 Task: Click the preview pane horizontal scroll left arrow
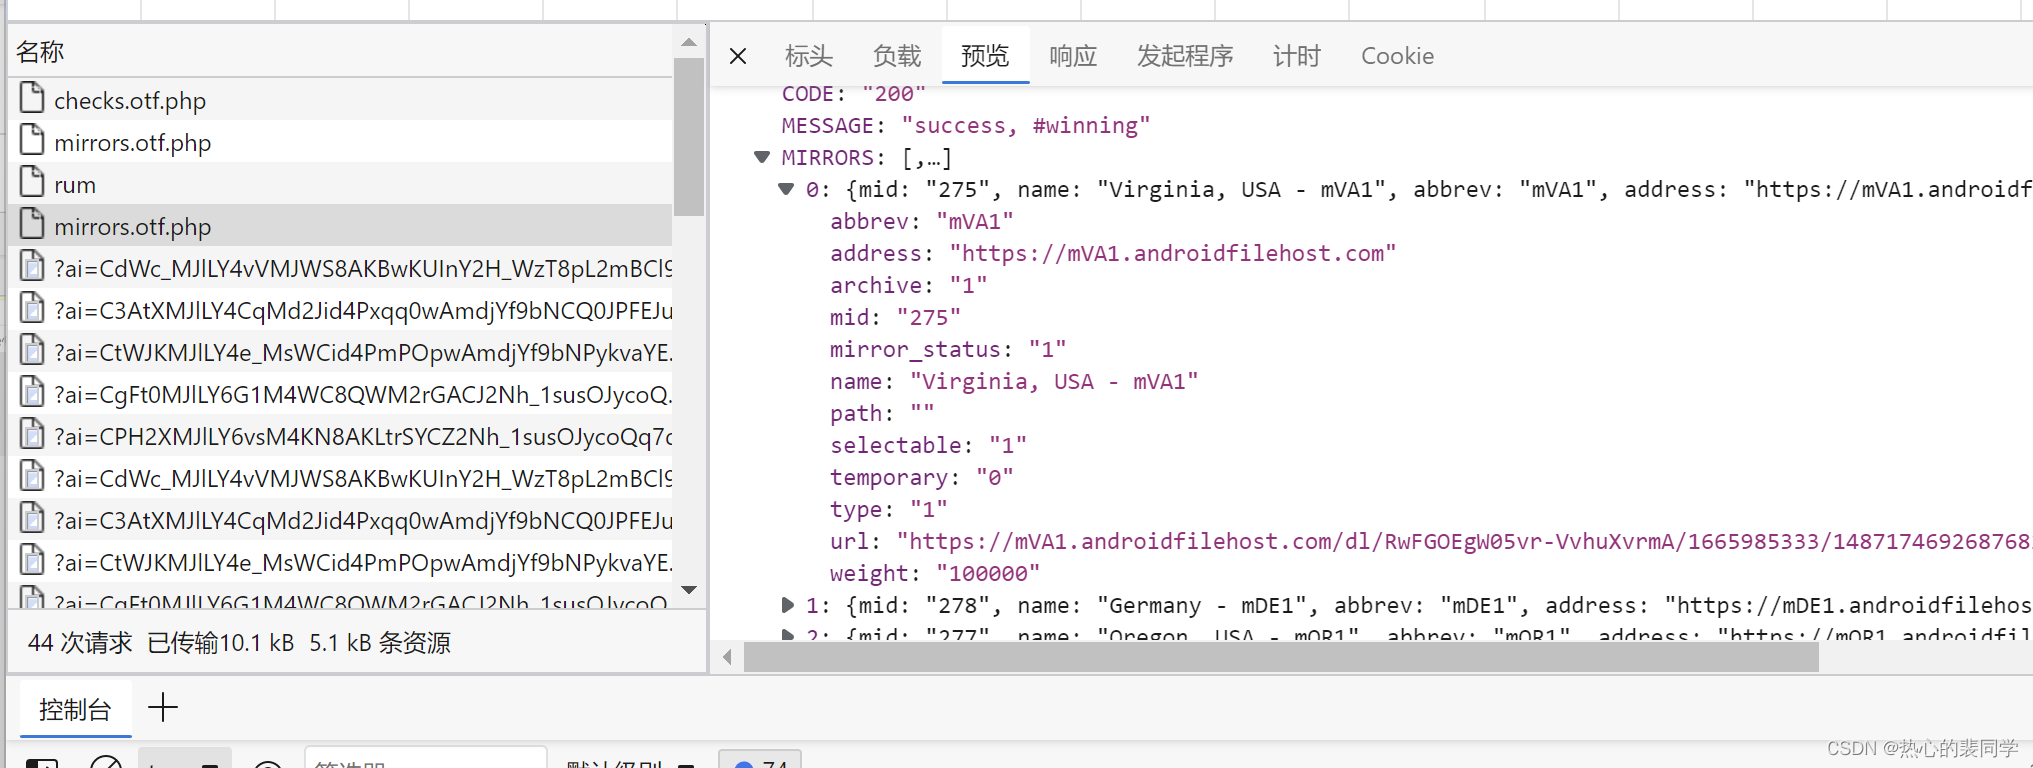click(727, 657)
